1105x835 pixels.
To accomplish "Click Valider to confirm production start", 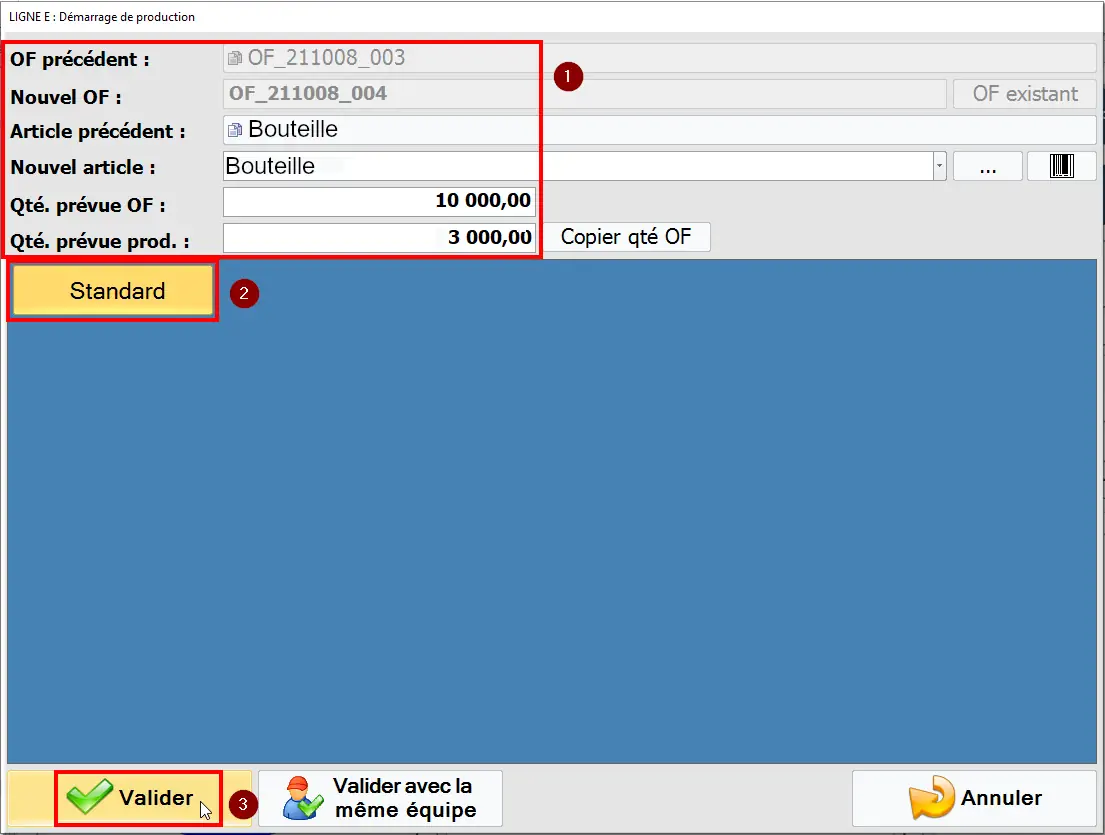I will [x=130, y=798].
